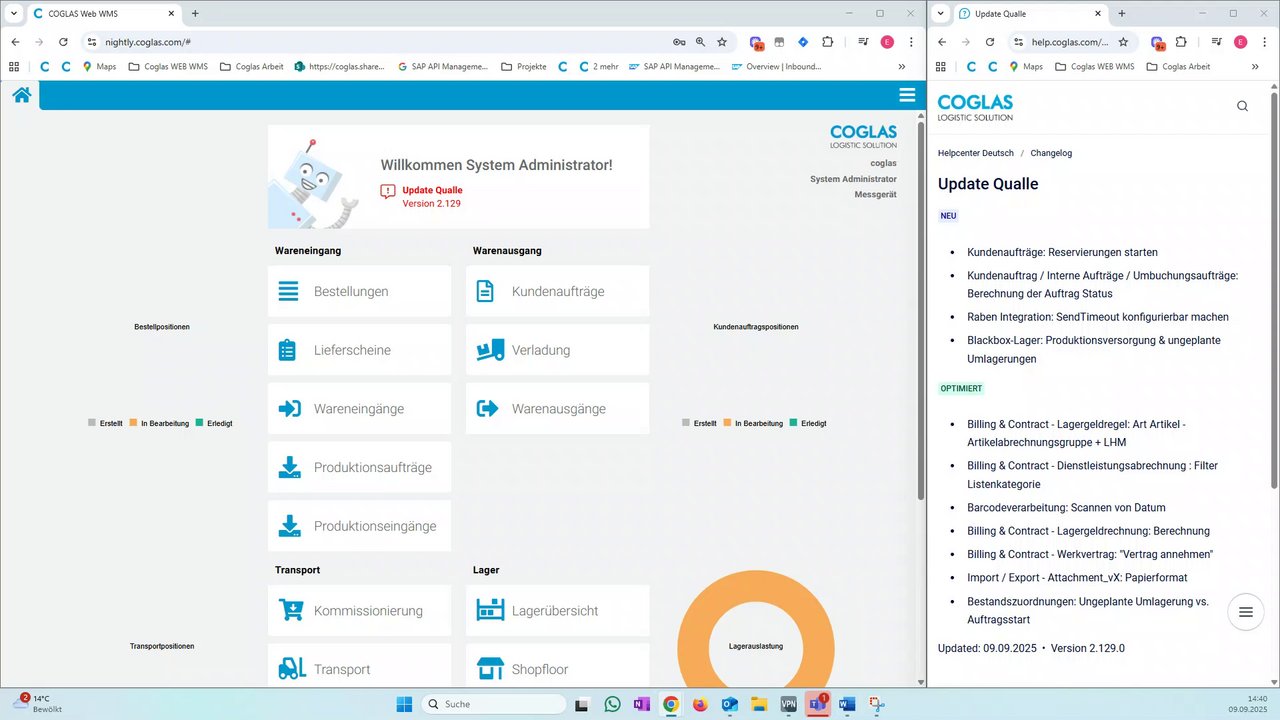Viewport: 1280px width, 720px height.
Task: Open tab search dropdown in left browser
Action: click(14, 14)
